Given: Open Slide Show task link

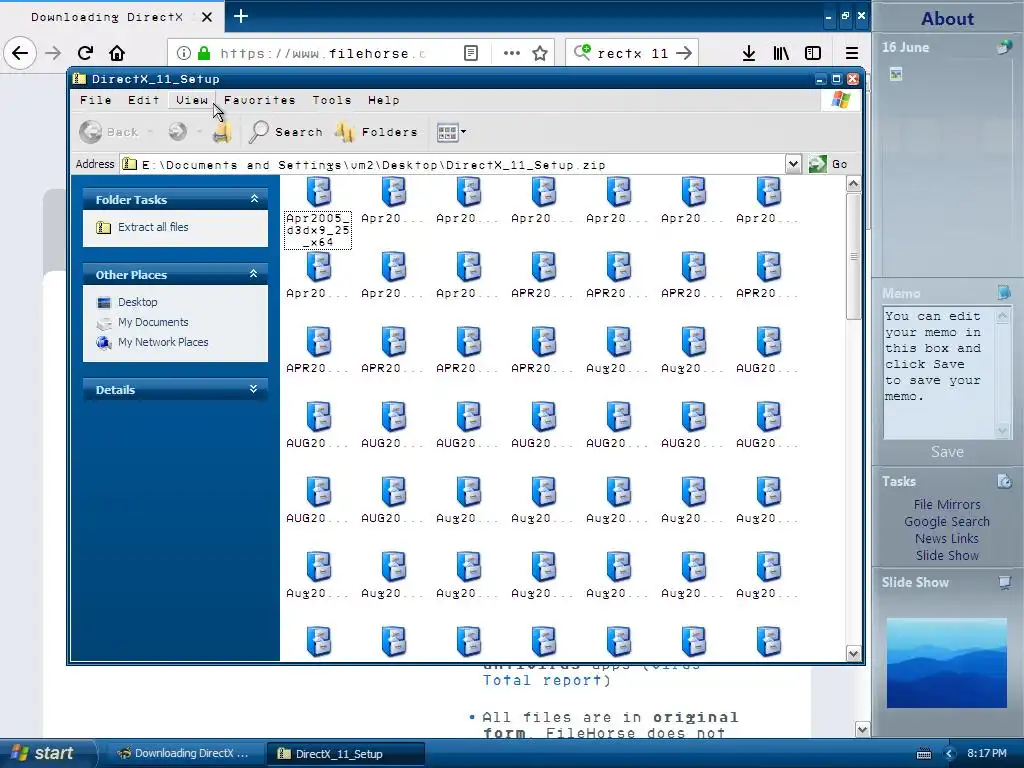Looking at the screenshot, I should (947, 555).
